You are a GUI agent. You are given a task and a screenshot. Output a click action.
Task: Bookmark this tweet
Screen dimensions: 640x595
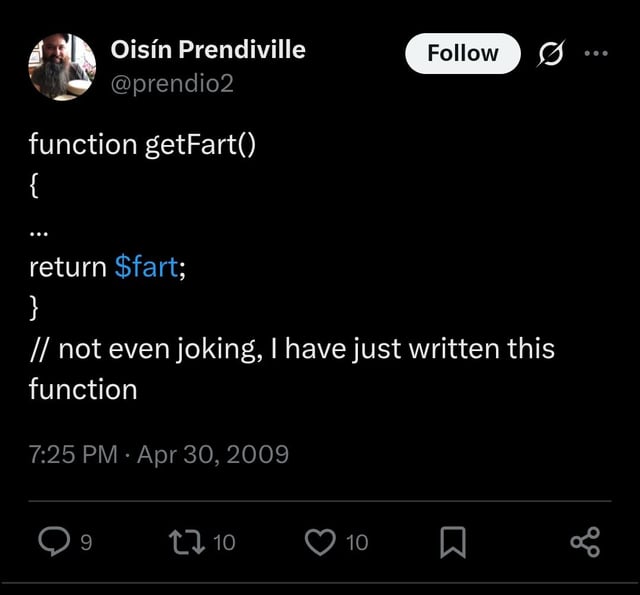click(453, 542)
